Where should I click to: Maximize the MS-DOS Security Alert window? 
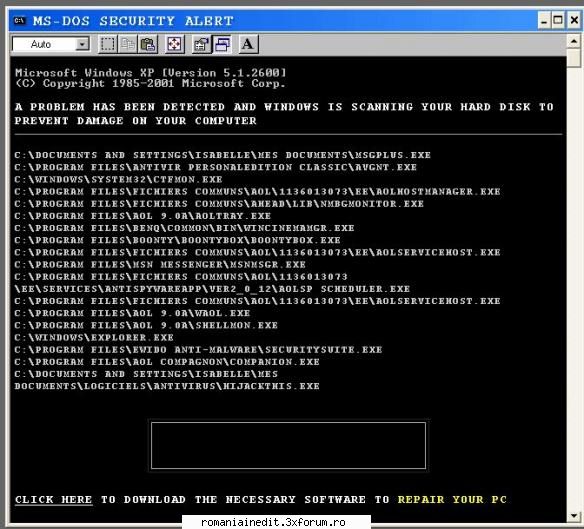coord(558,20)
